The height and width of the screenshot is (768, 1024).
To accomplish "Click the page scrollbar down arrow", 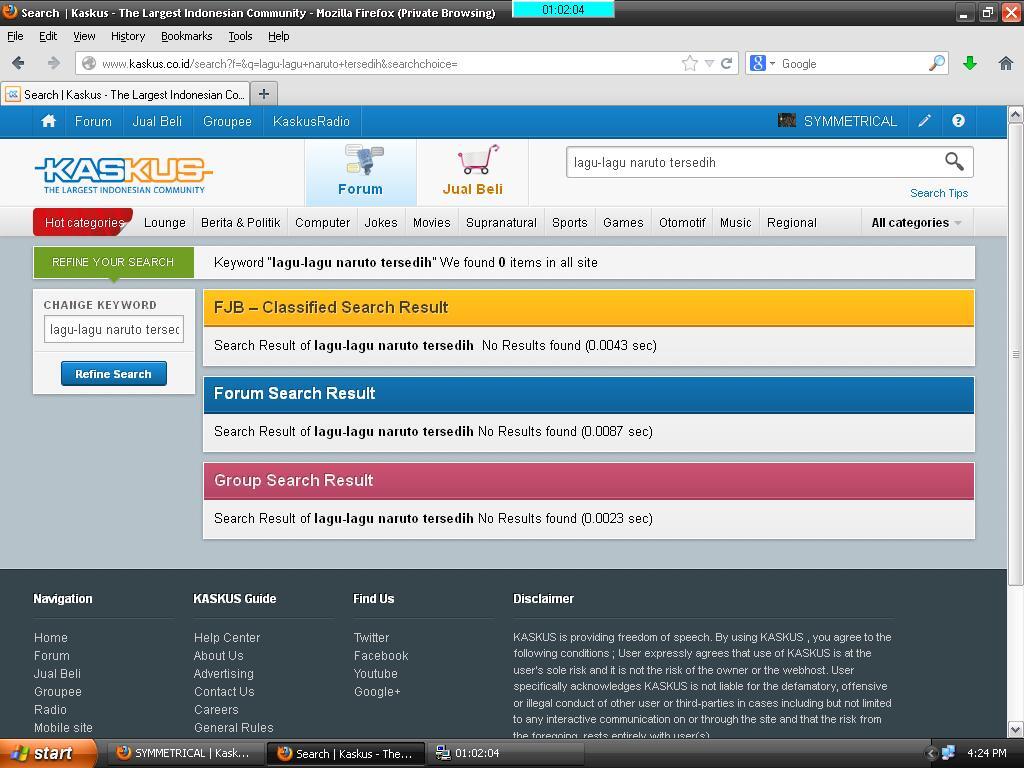I will coord(1016,729).
